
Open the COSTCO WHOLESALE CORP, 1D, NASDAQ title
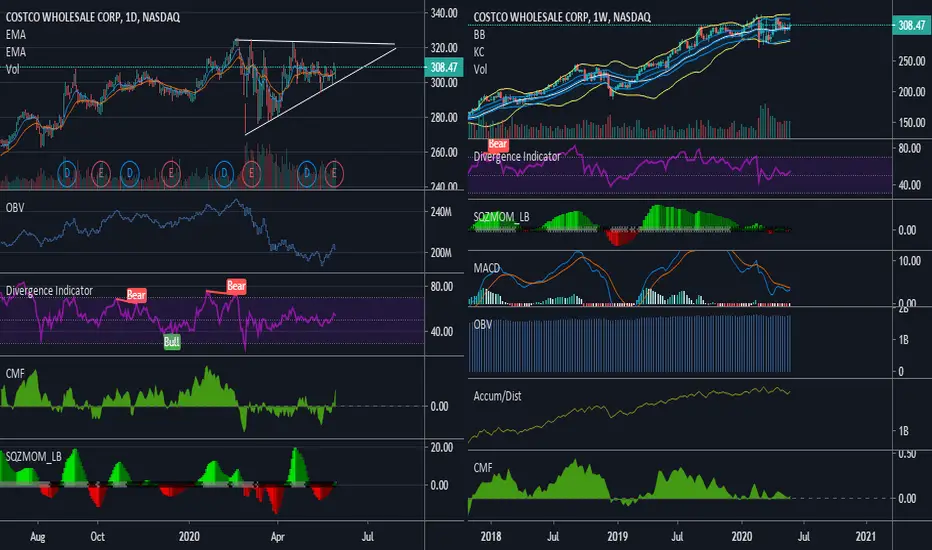coord(93,17)
